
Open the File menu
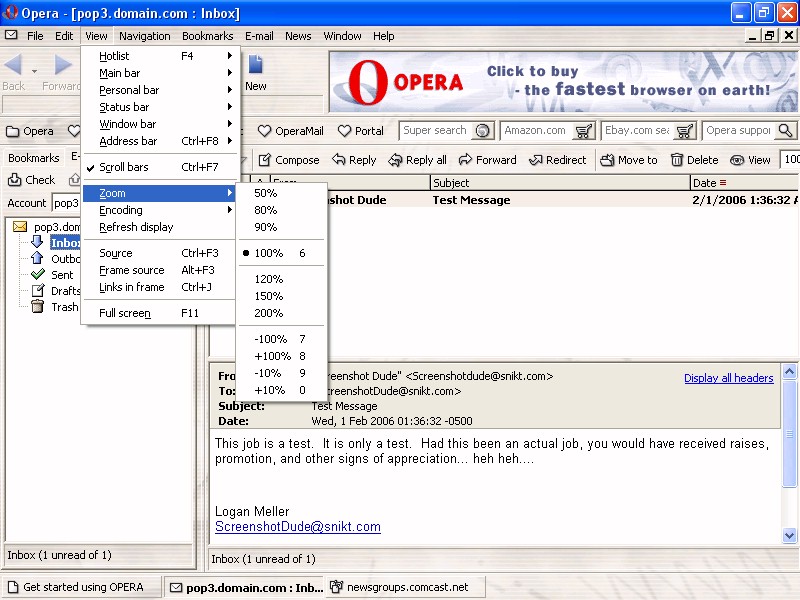click(35, 36)
